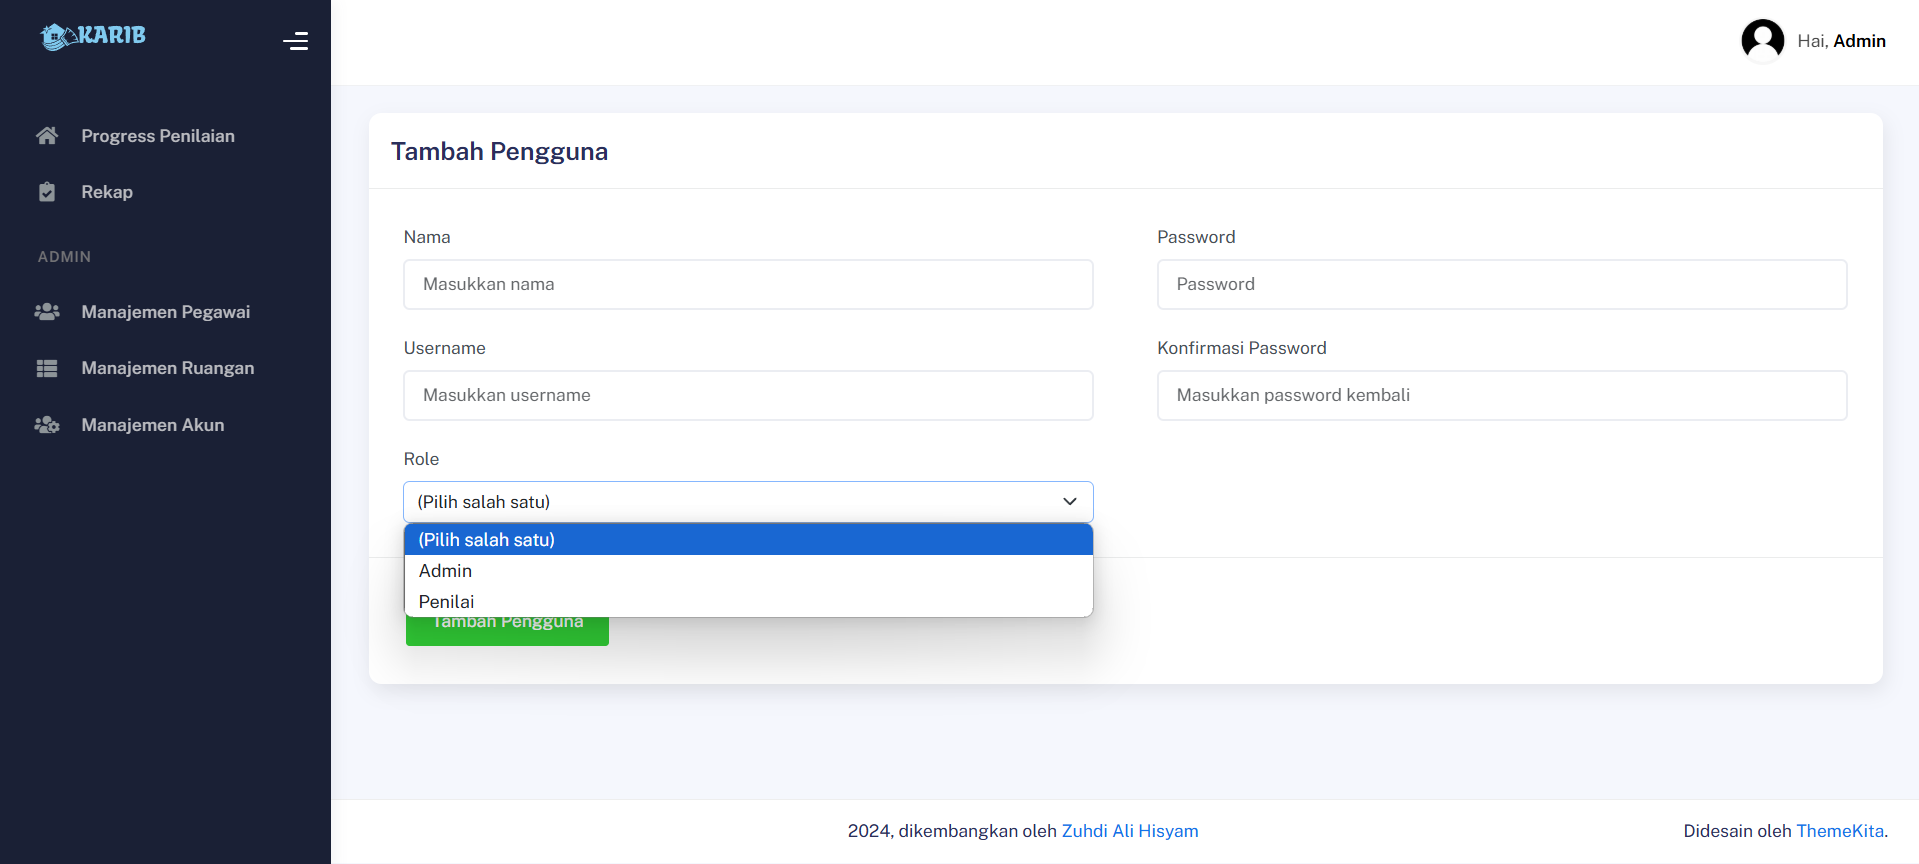
Task: Click the clipboard icon beside Rekap
Action: (47, 192)
